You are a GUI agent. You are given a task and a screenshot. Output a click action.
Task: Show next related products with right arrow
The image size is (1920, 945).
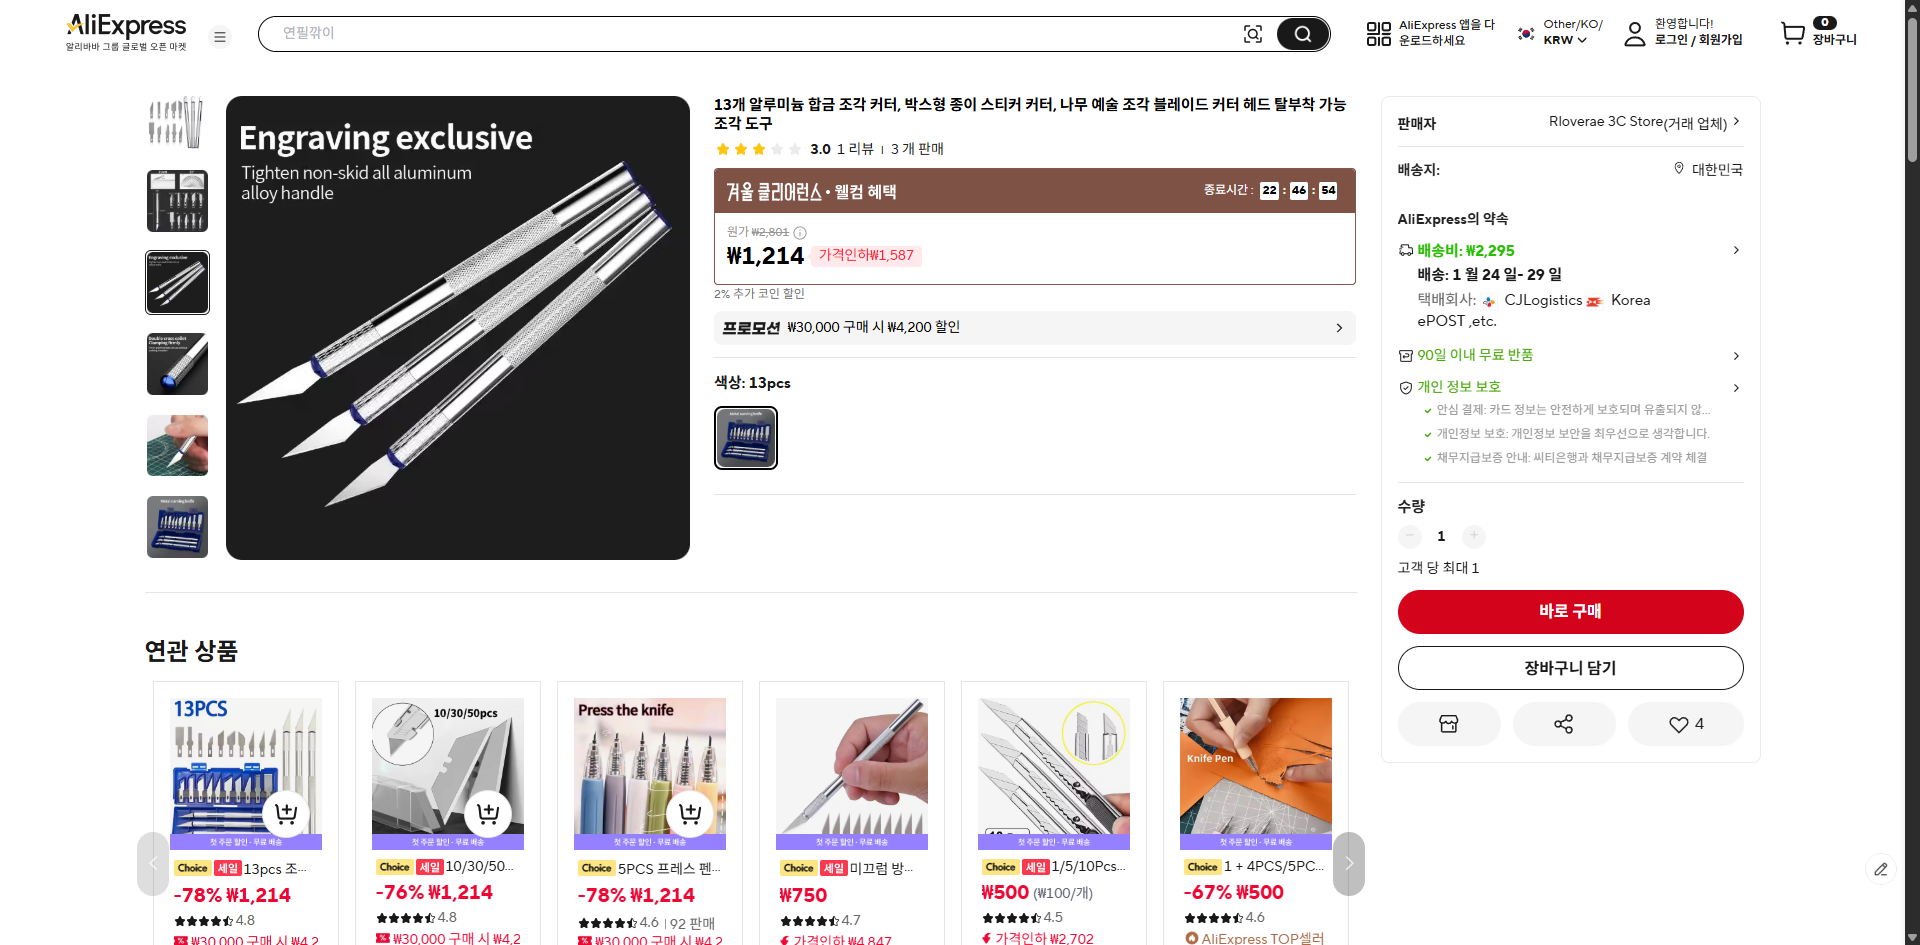(1348, 863)
